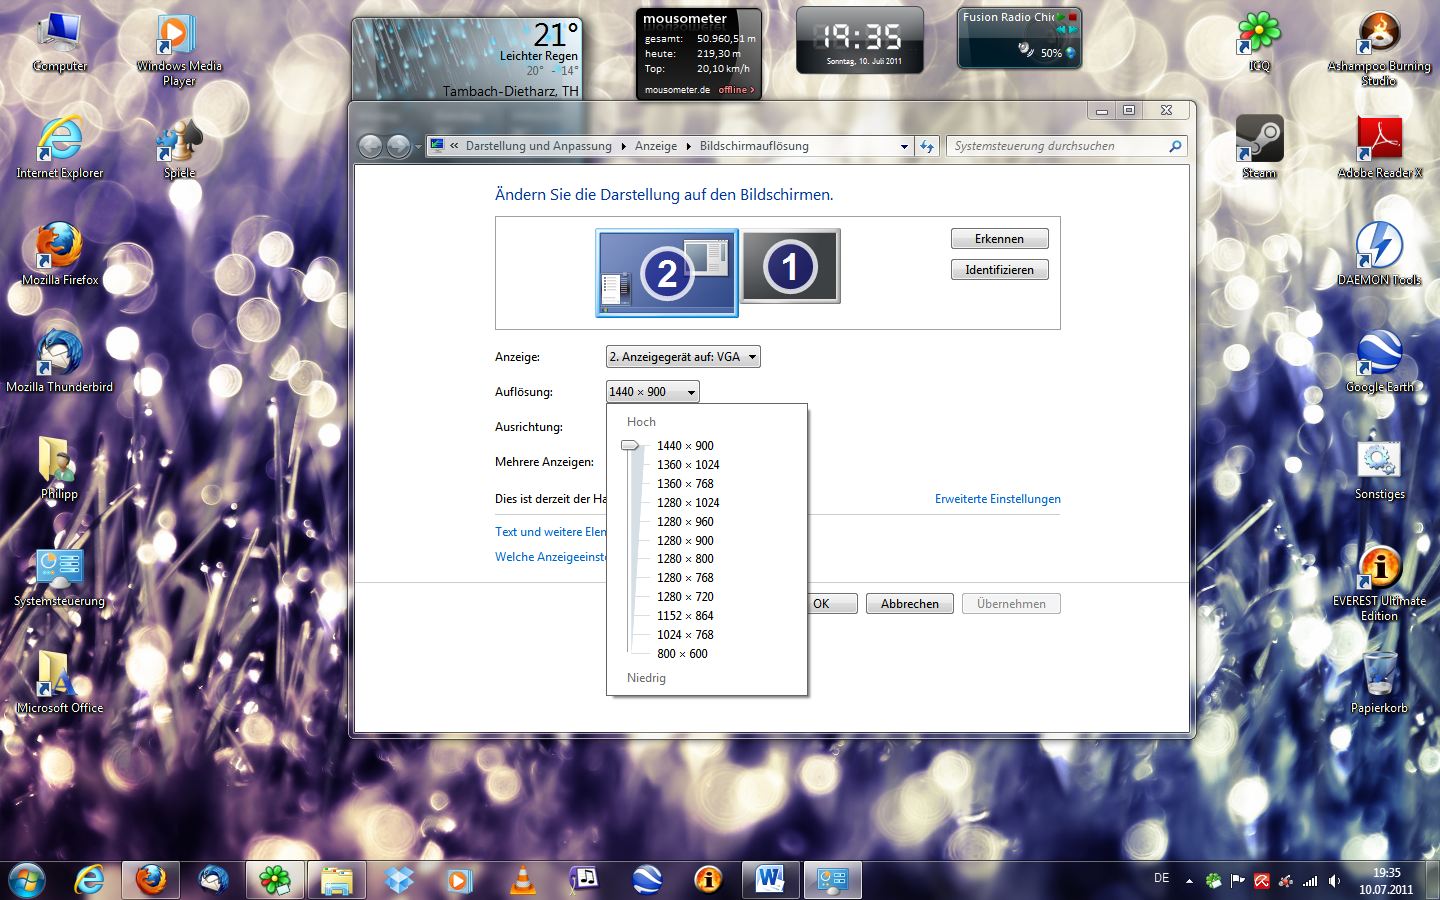Open Mozilla Firefox desktop shortcut
This screenshot has height=900, width=1440.
click(60, 254)
